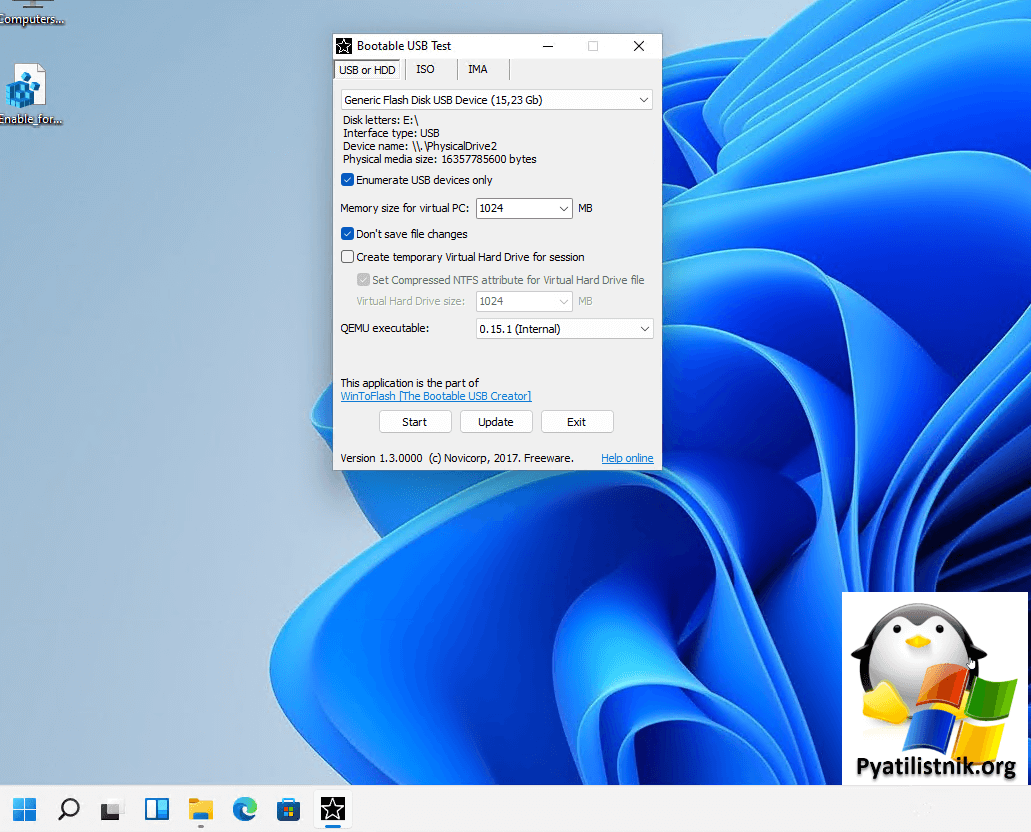The width and height of the screenshot is (1031, 832).
Task: Launch File Explorer from the taskbar
Action: pos(201,808)
